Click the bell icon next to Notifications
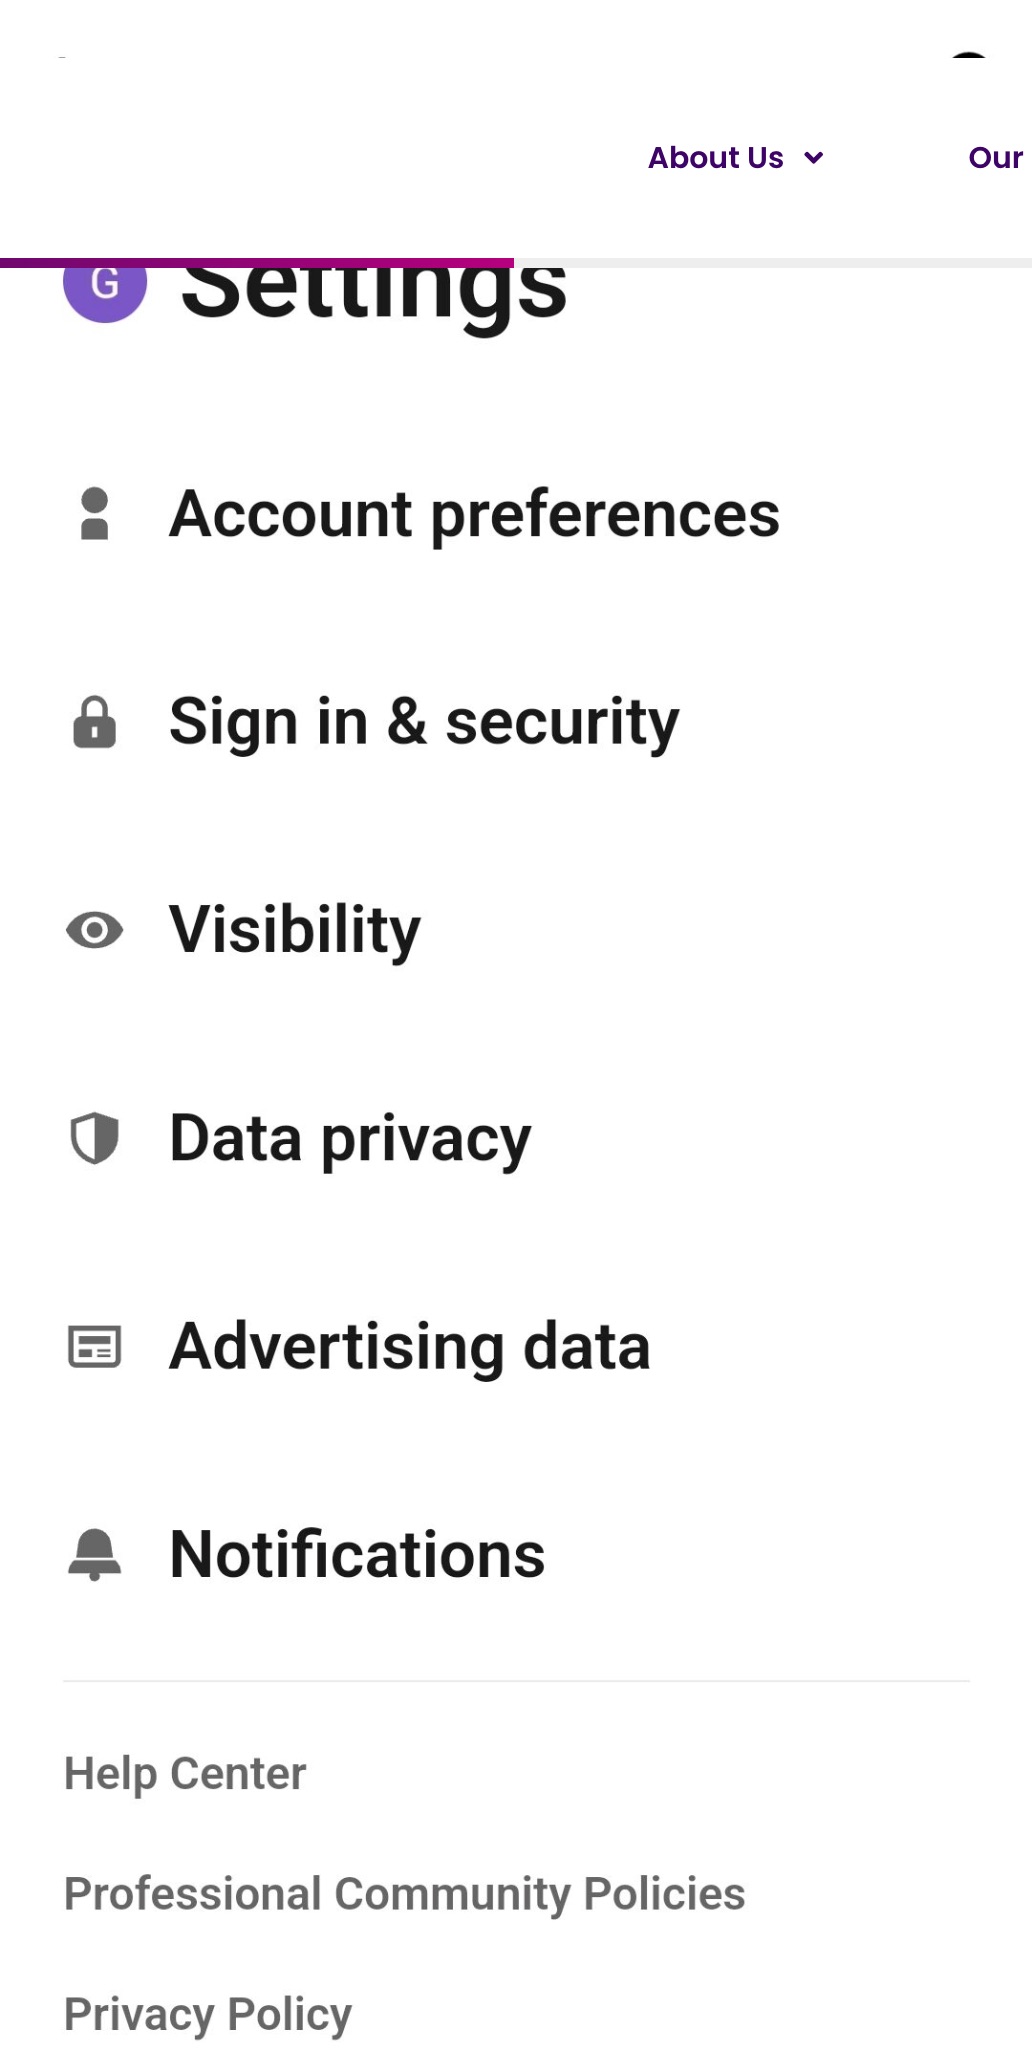The image size is (1032, 2052). pyautogui.click(x=94, y=1554)
